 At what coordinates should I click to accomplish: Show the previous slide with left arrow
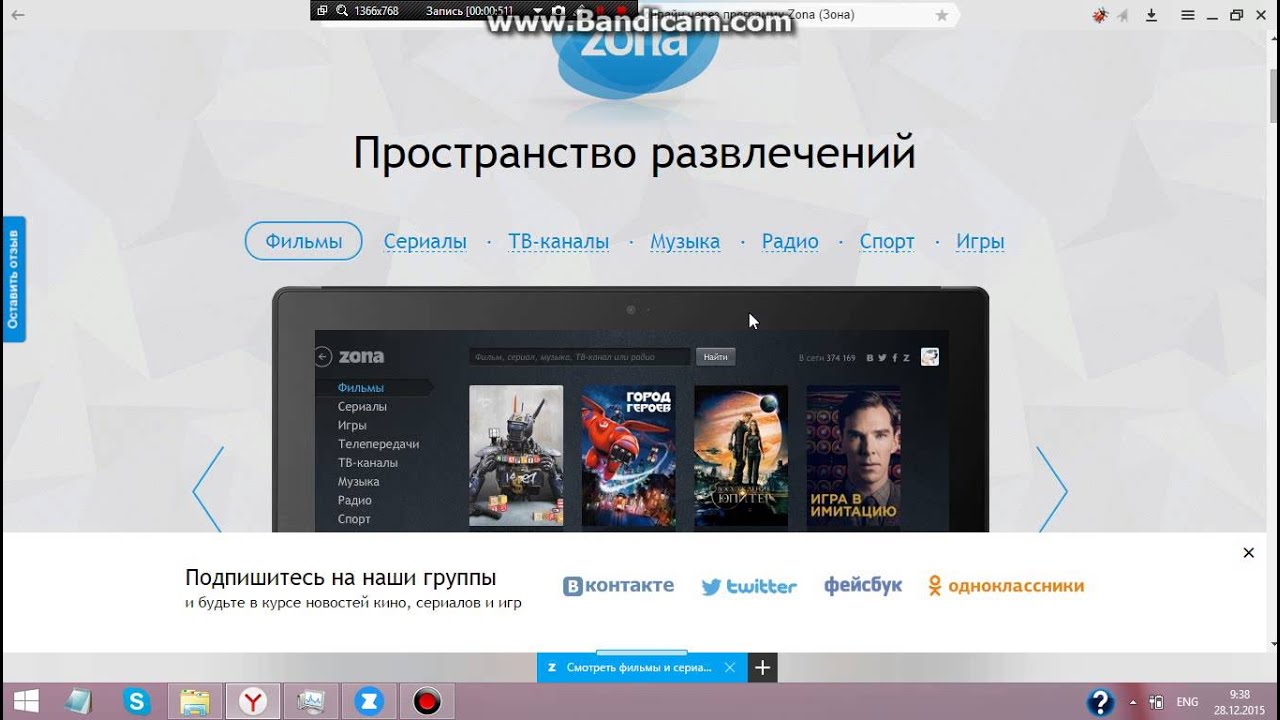point(208,489)
